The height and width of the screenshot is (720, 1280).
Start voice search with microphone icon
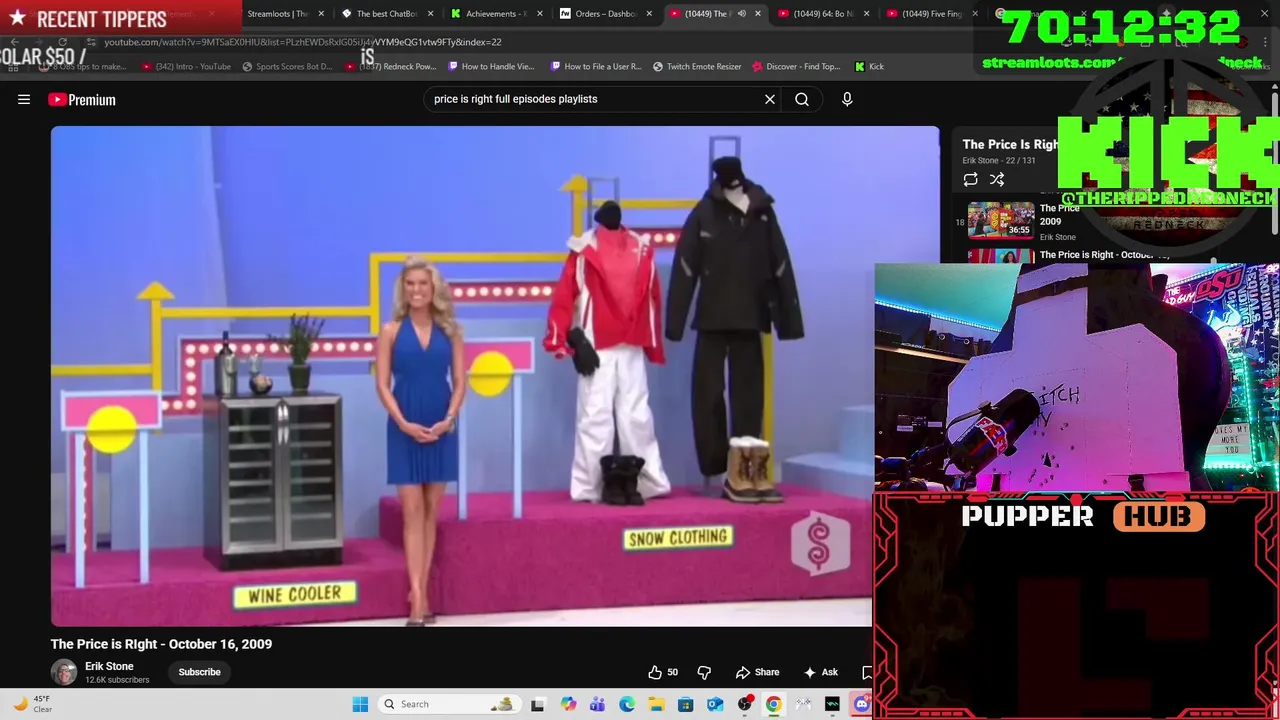(x=847, y=99)
